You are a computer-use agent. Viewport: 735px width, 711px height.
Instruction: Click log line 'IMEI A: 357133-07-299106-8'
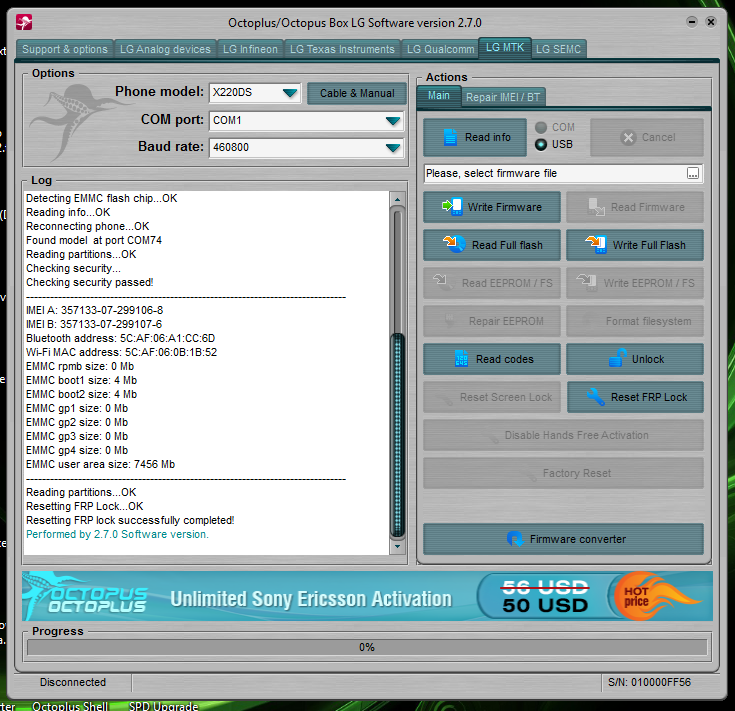coord(95,310)
